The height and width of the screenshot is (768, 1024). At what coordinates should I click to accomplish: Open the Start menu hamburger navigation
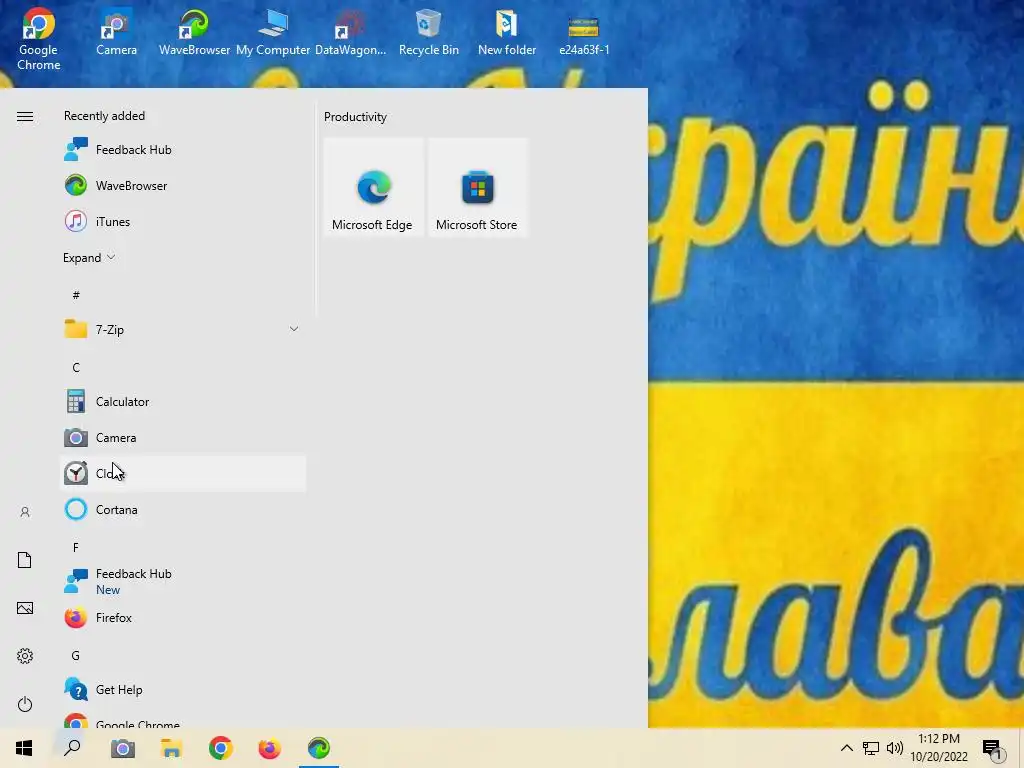(25, 116)
